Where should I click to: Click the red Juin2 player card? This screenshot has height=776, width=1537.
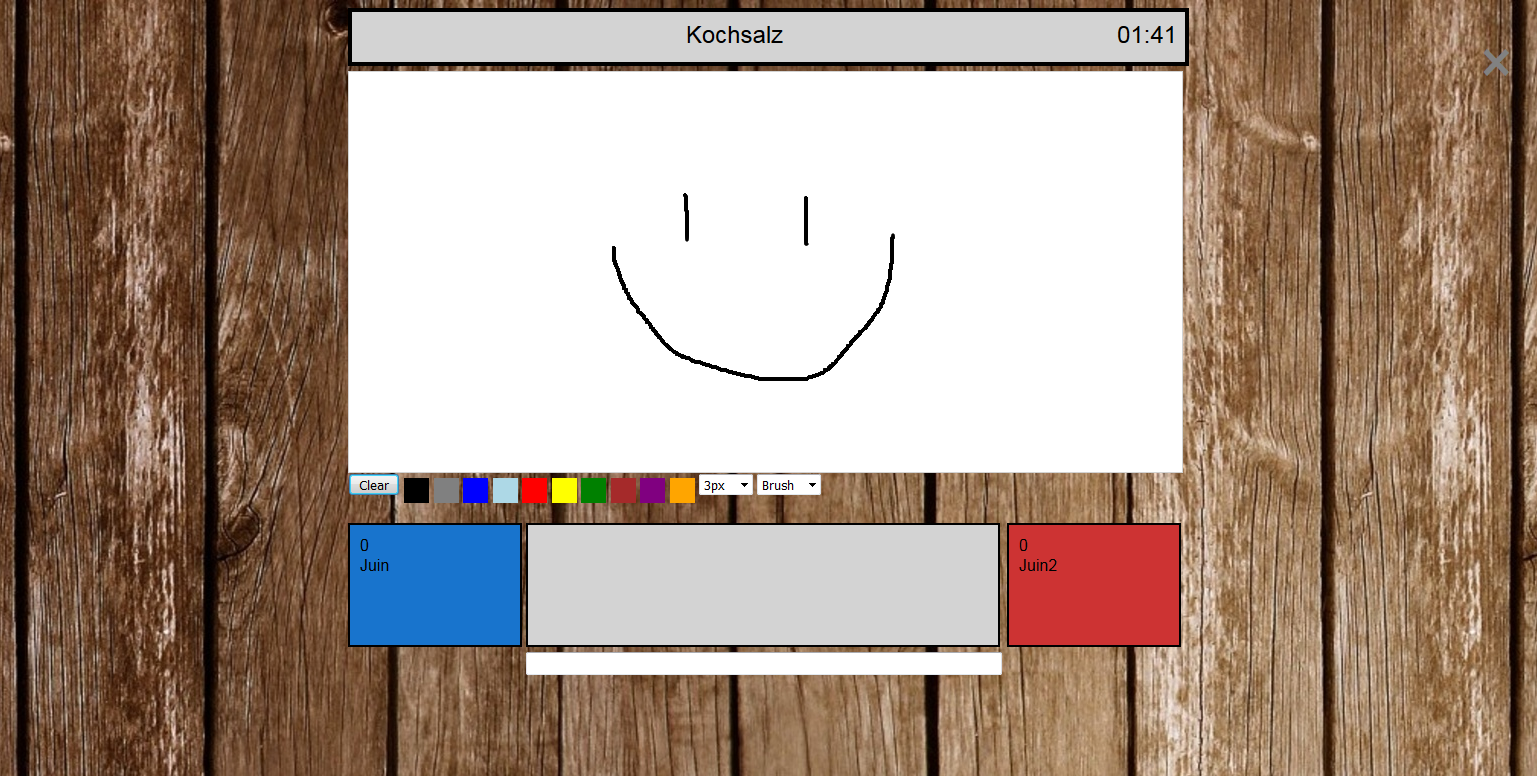coord(1094,585)
